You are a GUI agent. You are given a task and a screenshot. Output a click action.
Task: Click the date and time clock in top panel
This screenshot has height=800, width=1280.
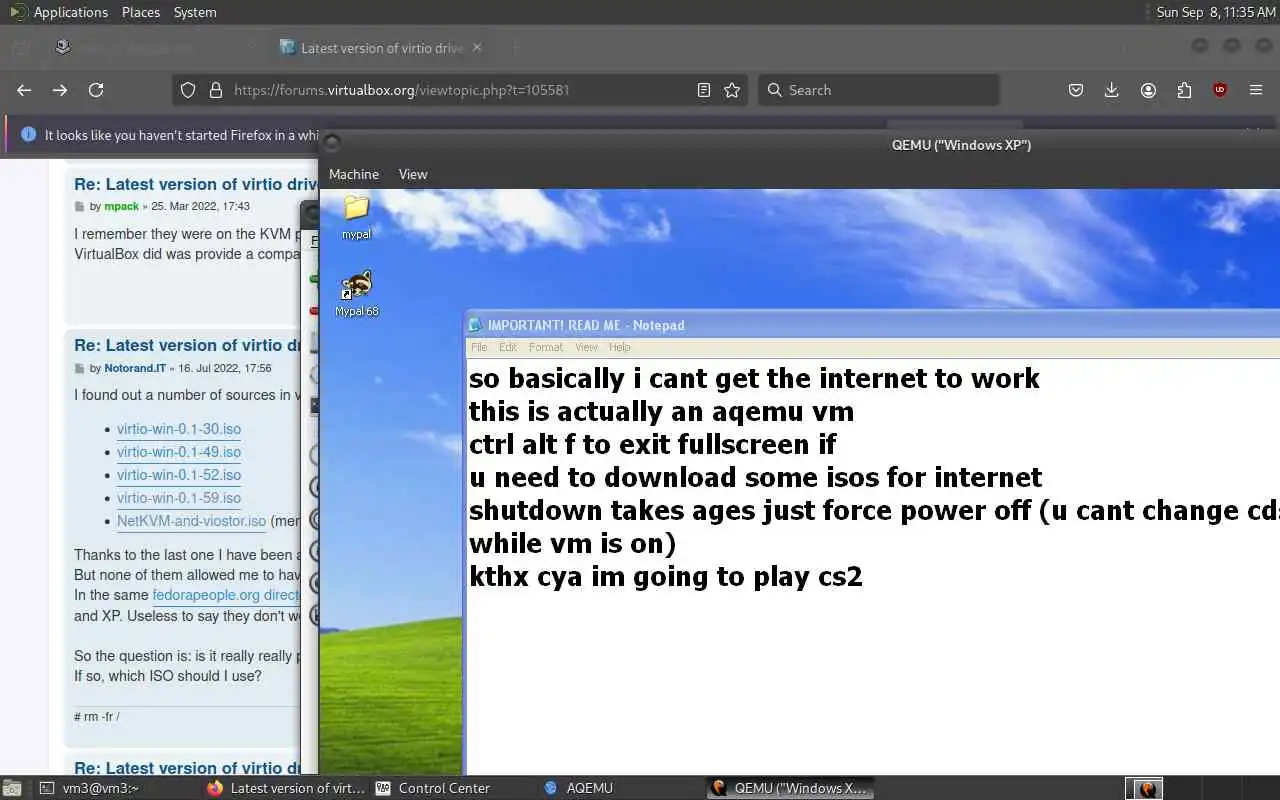tap(1216, 12)
